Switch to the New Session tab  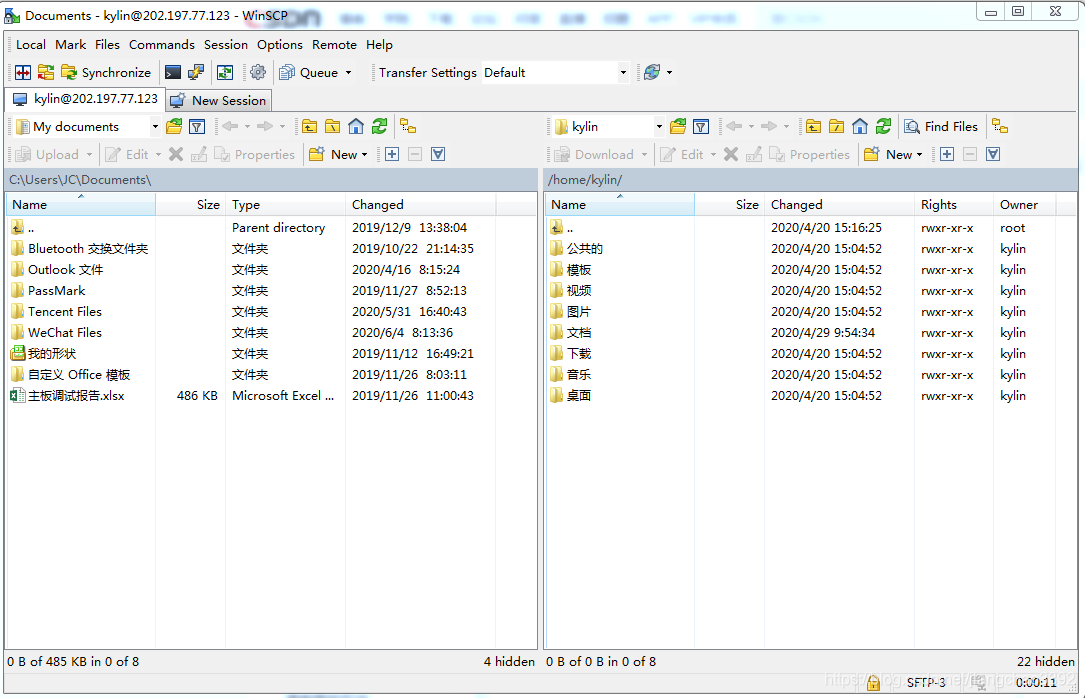point(218,100)
